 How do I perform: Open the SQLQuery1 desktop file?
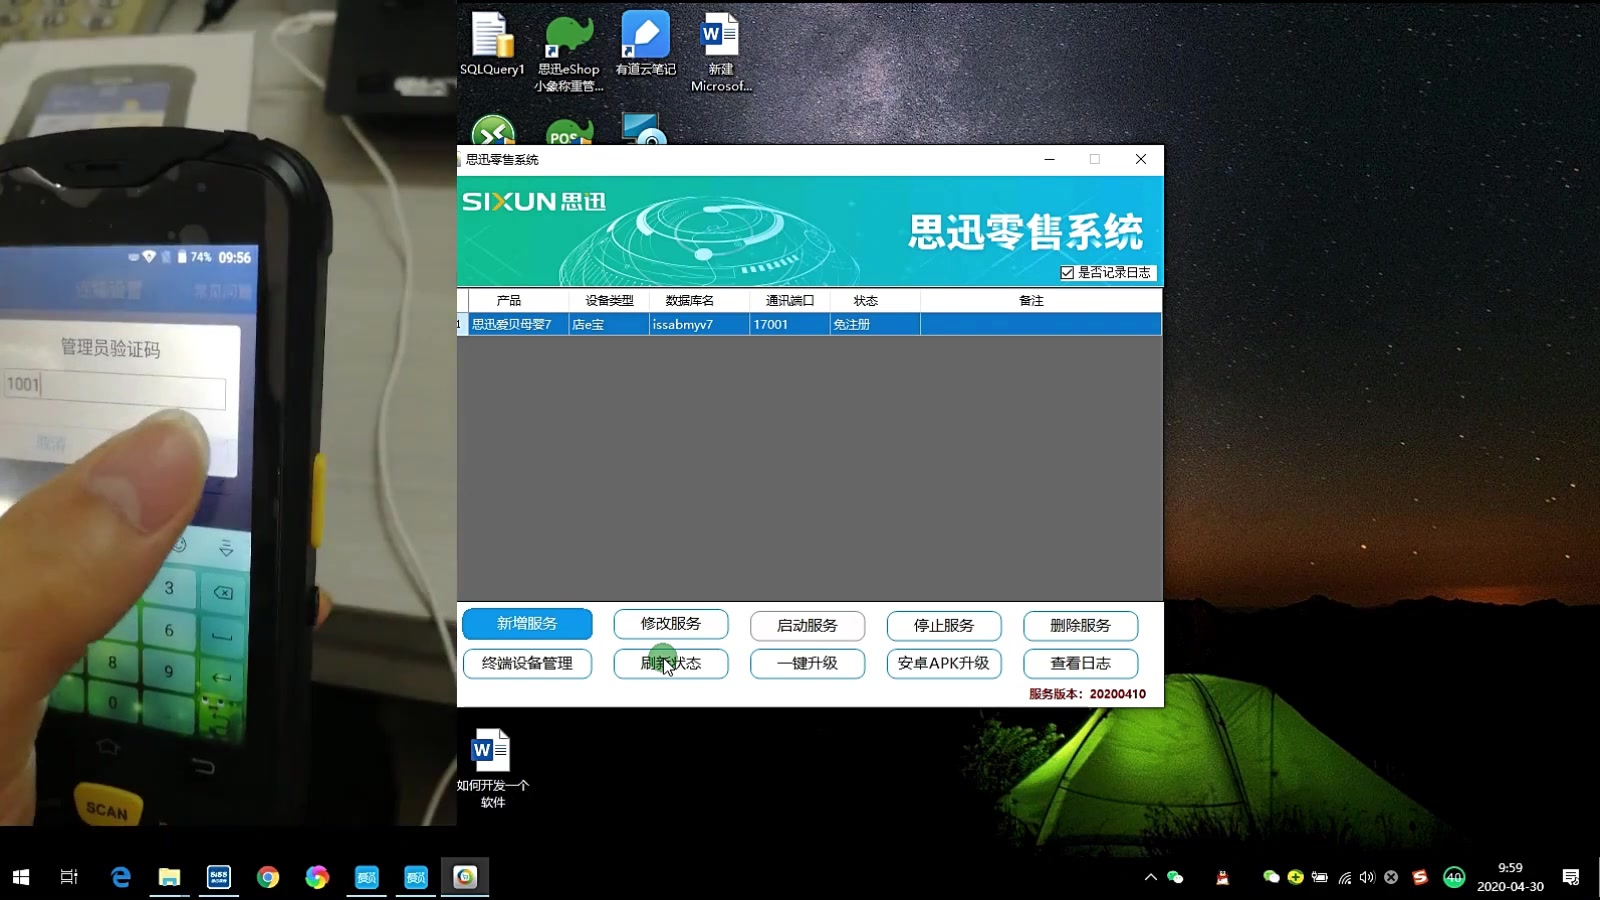click(492, 44)
